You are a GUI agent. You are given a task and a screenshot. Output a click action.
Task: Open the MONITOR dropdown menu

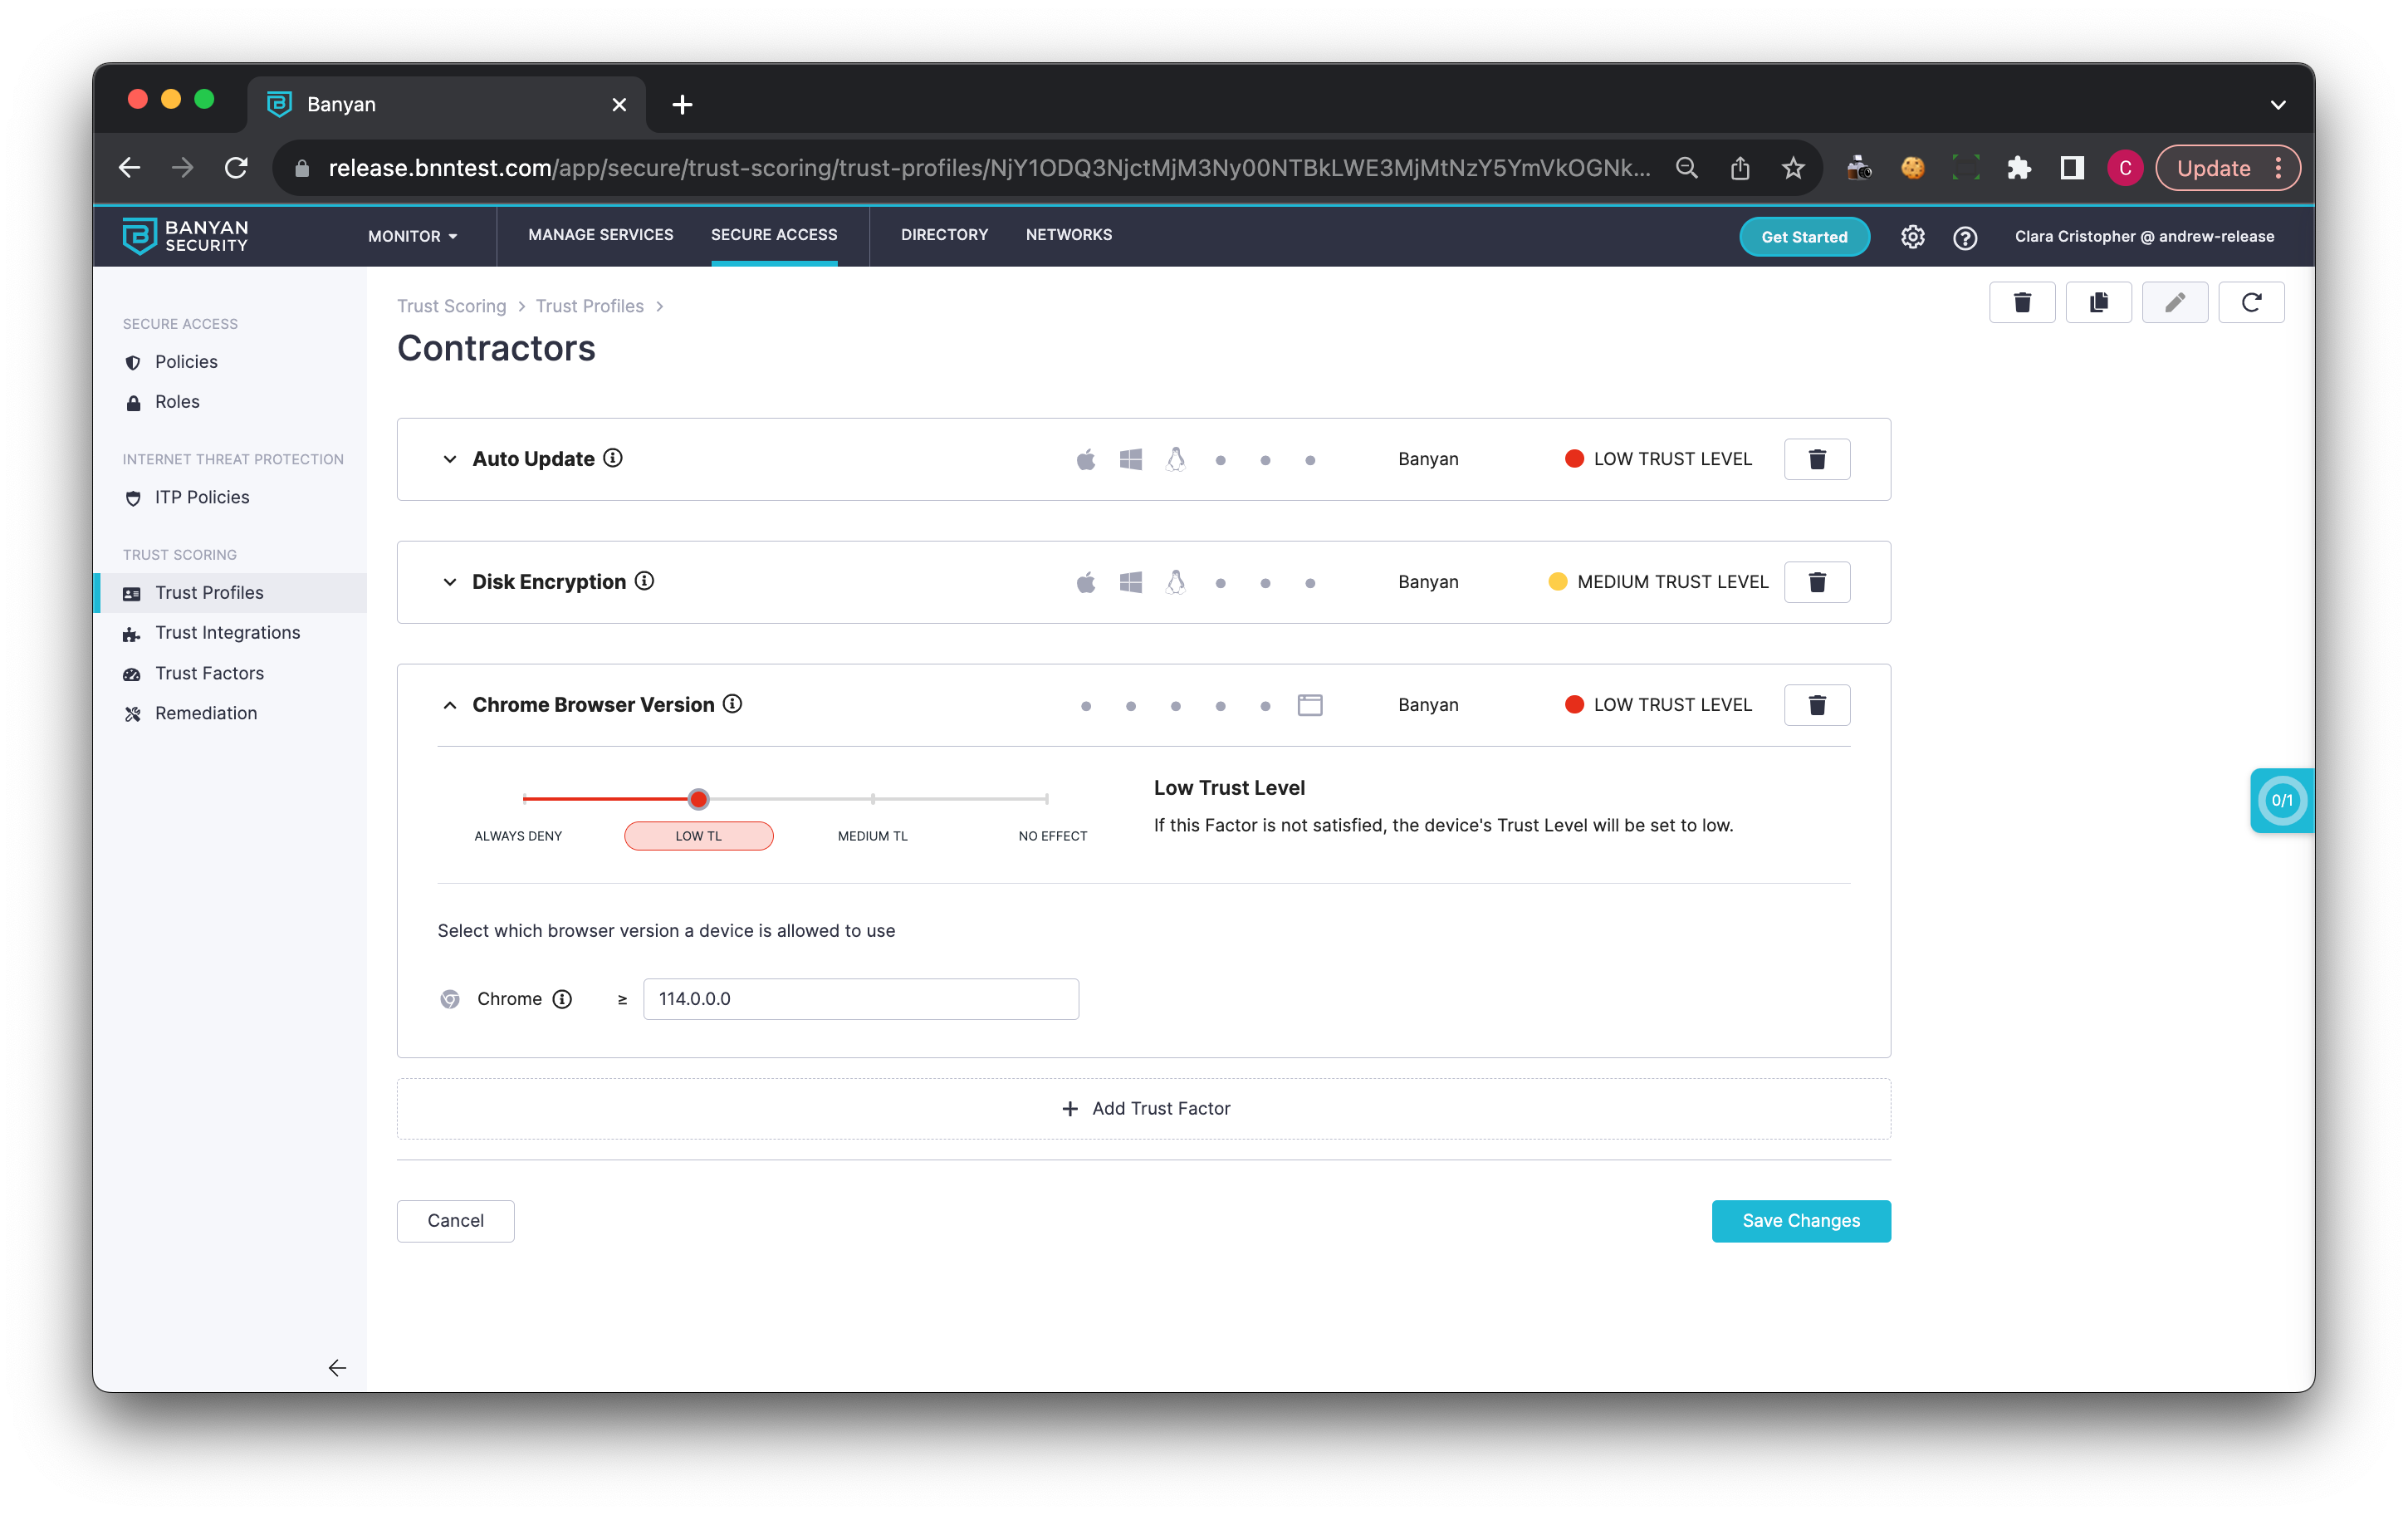pos(412,236)
